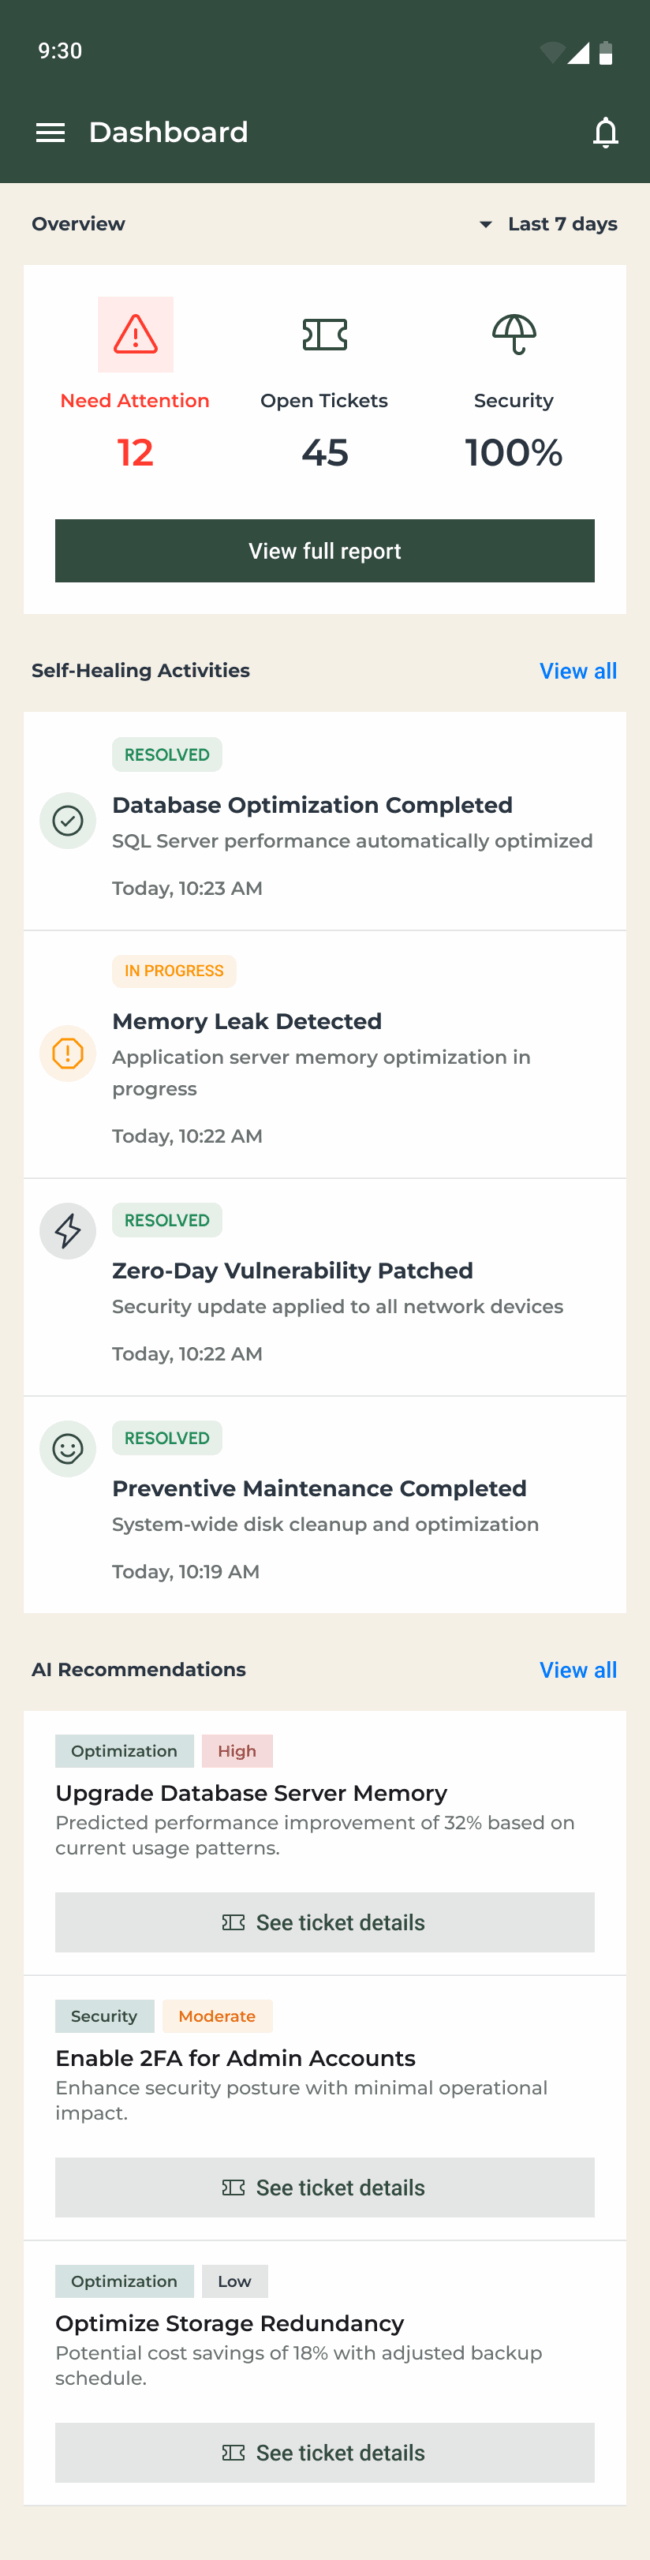This screenshot has height=2560, width=650.
Task: Tap the High priority tag
Action: (237, 1751)
